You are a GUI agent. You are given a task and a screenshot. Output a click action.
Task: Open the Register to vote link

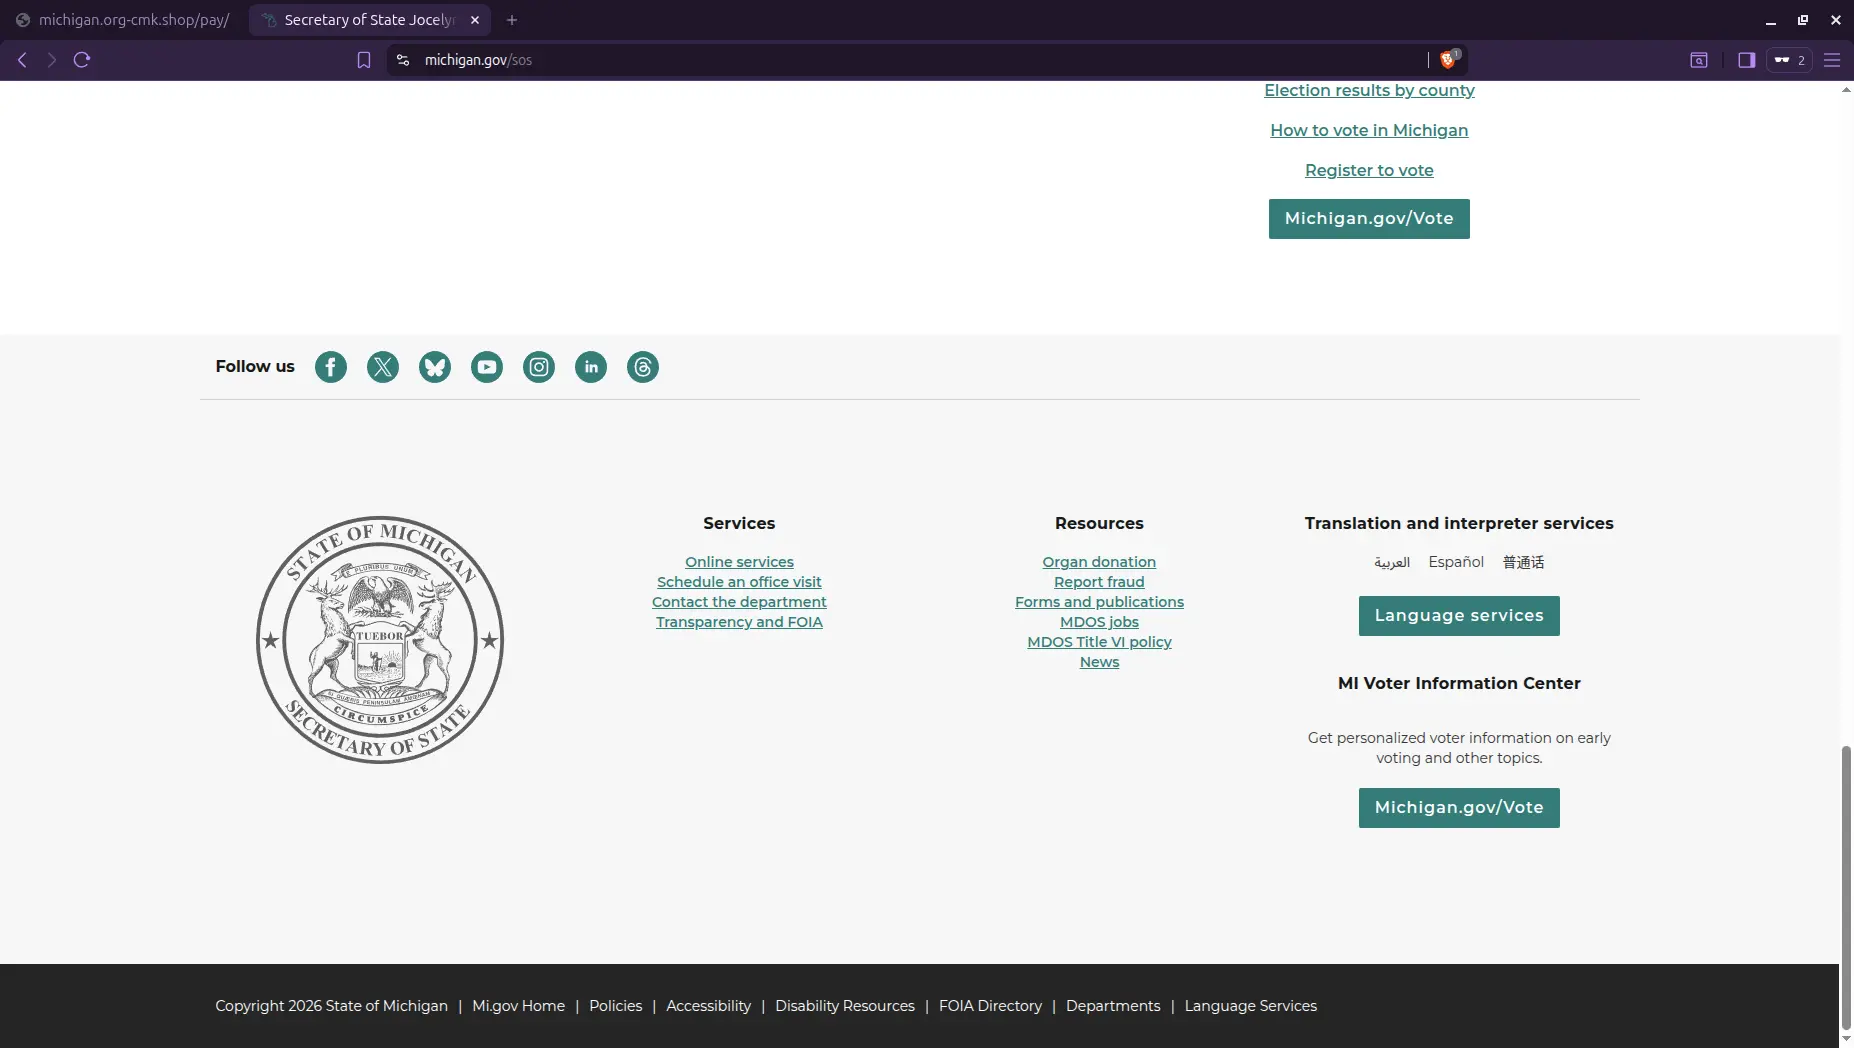pos(1368,170)
